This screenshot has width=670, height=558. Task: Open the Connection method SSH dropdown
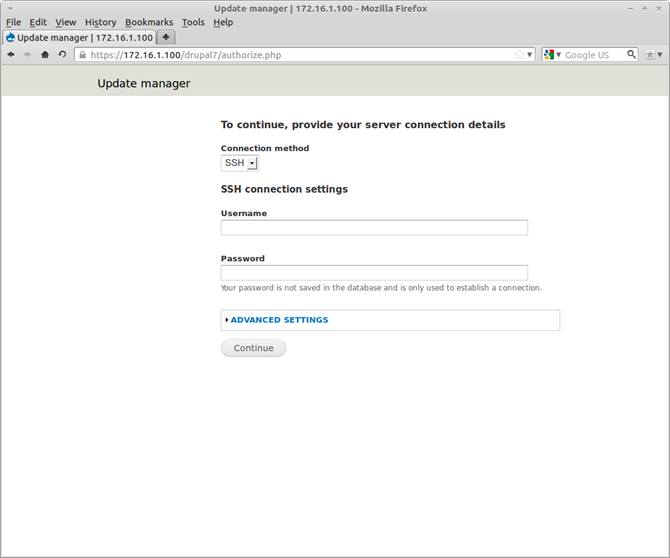pyautogui.click(x=240, y=163)
